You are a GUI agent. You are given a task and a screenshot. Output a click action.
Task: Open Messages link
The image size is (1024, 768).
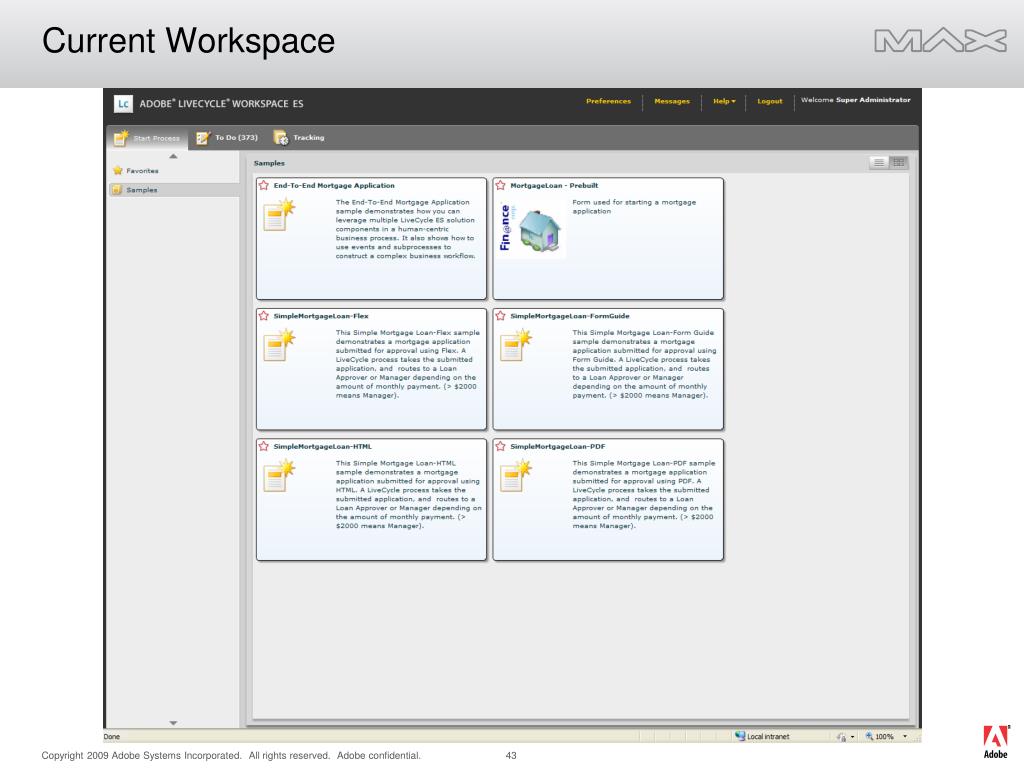tap(672, 101)
